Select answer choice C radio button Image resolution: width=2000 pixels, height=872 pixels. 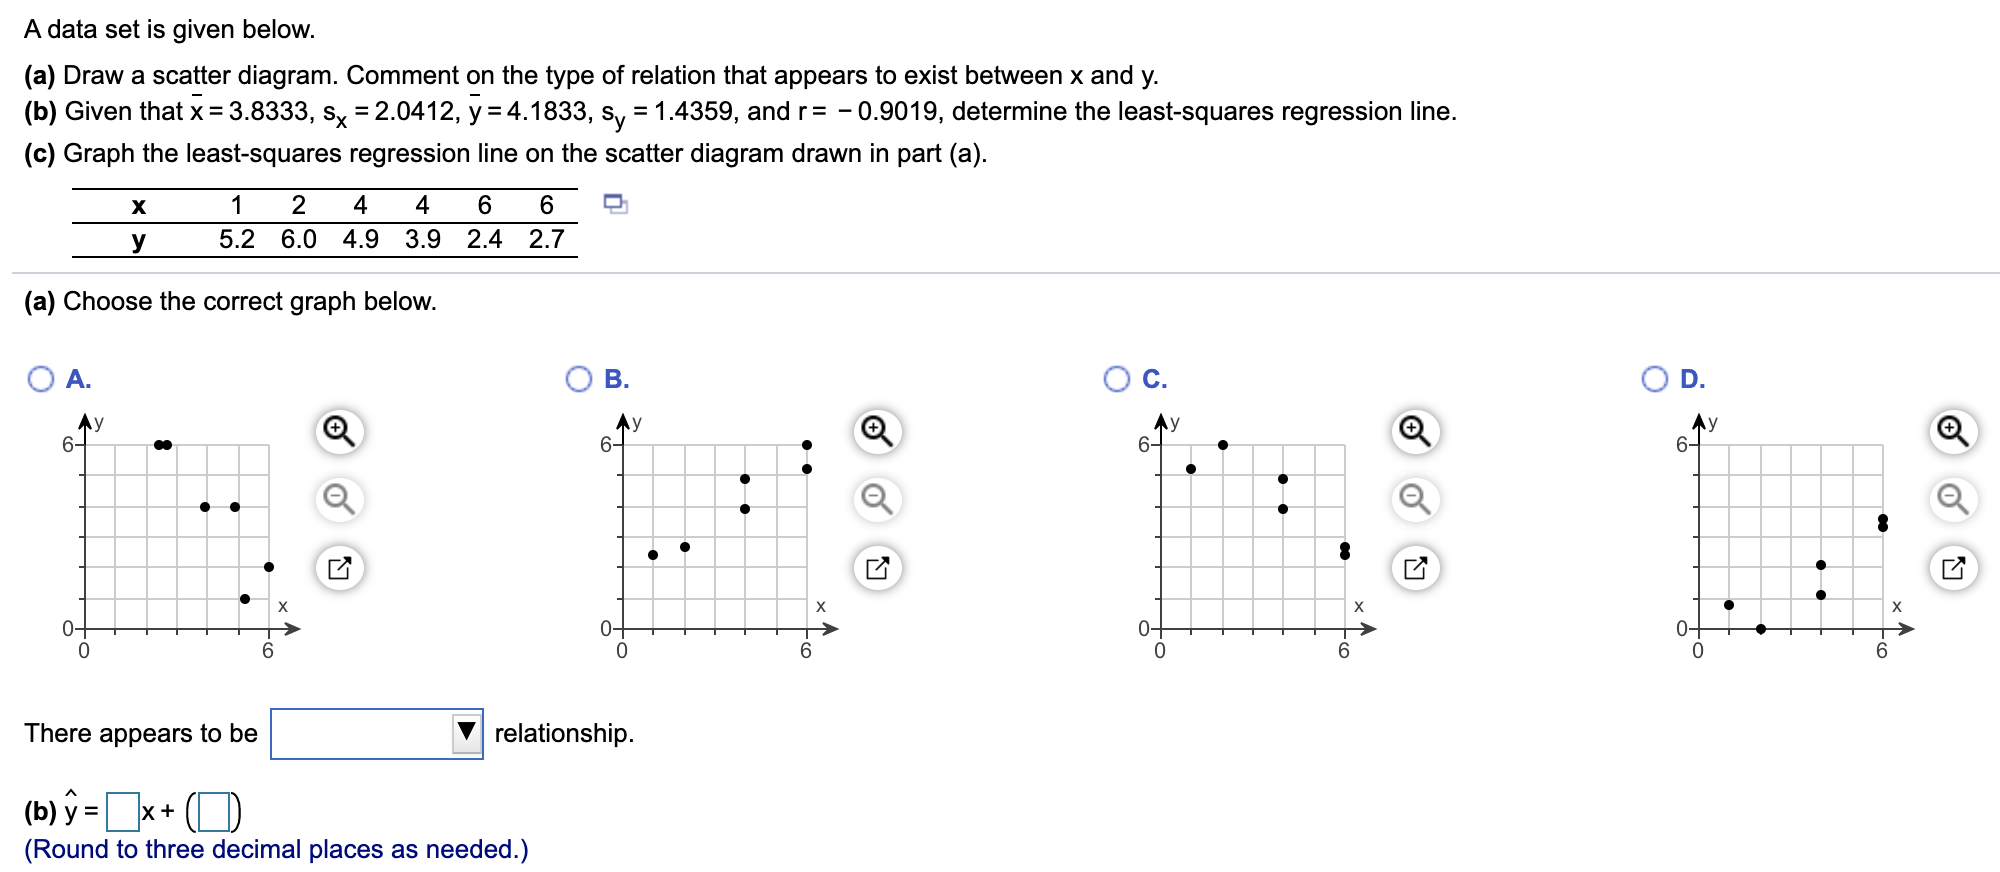click(1118, 380)
